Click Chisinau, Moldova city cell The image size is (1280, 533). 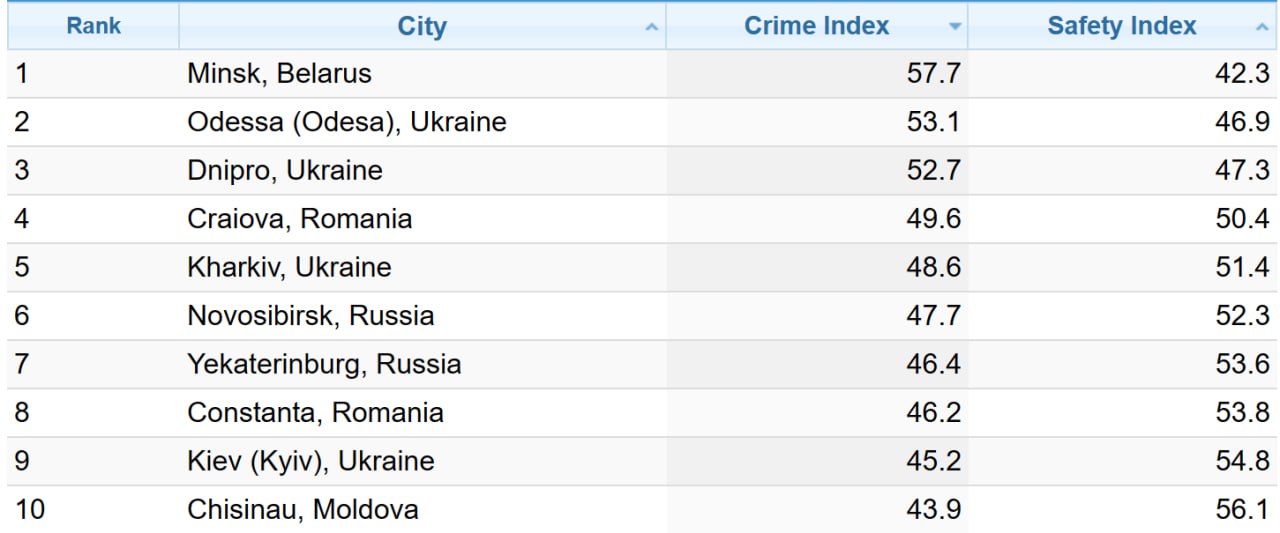302,509
